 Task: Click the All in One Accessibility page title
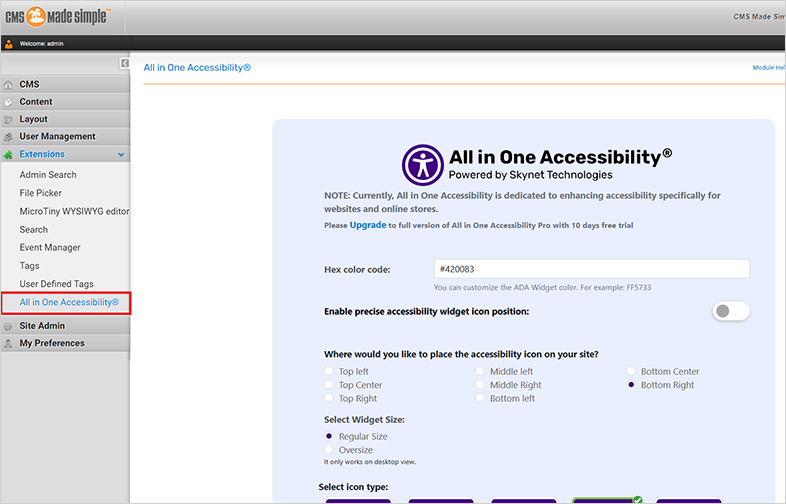tap(197, 67)
